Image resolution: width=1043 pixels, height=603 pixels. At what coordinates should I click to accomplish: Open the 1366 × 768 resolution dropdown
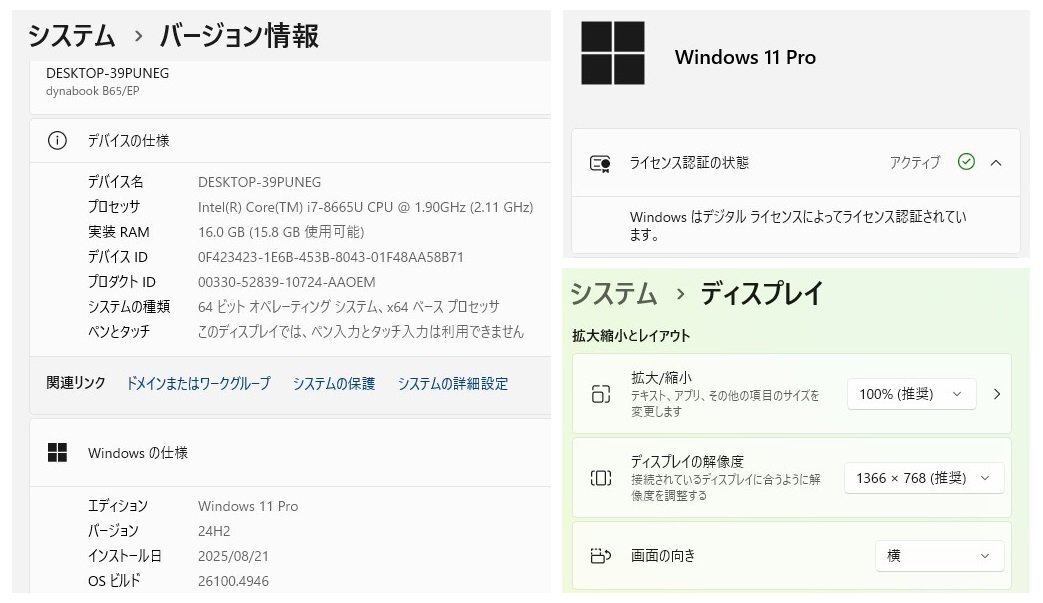(924, 478)
